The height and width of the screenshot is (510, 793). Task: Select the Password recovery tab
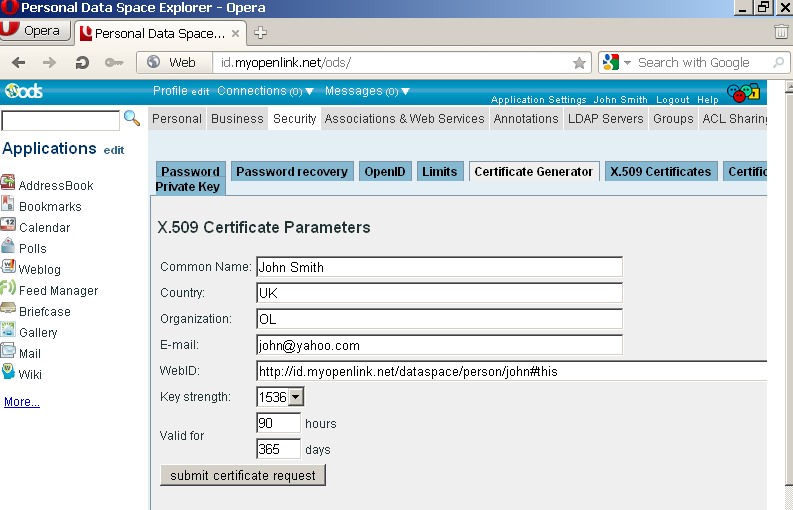pyautogui.click(x=292, y=171)
